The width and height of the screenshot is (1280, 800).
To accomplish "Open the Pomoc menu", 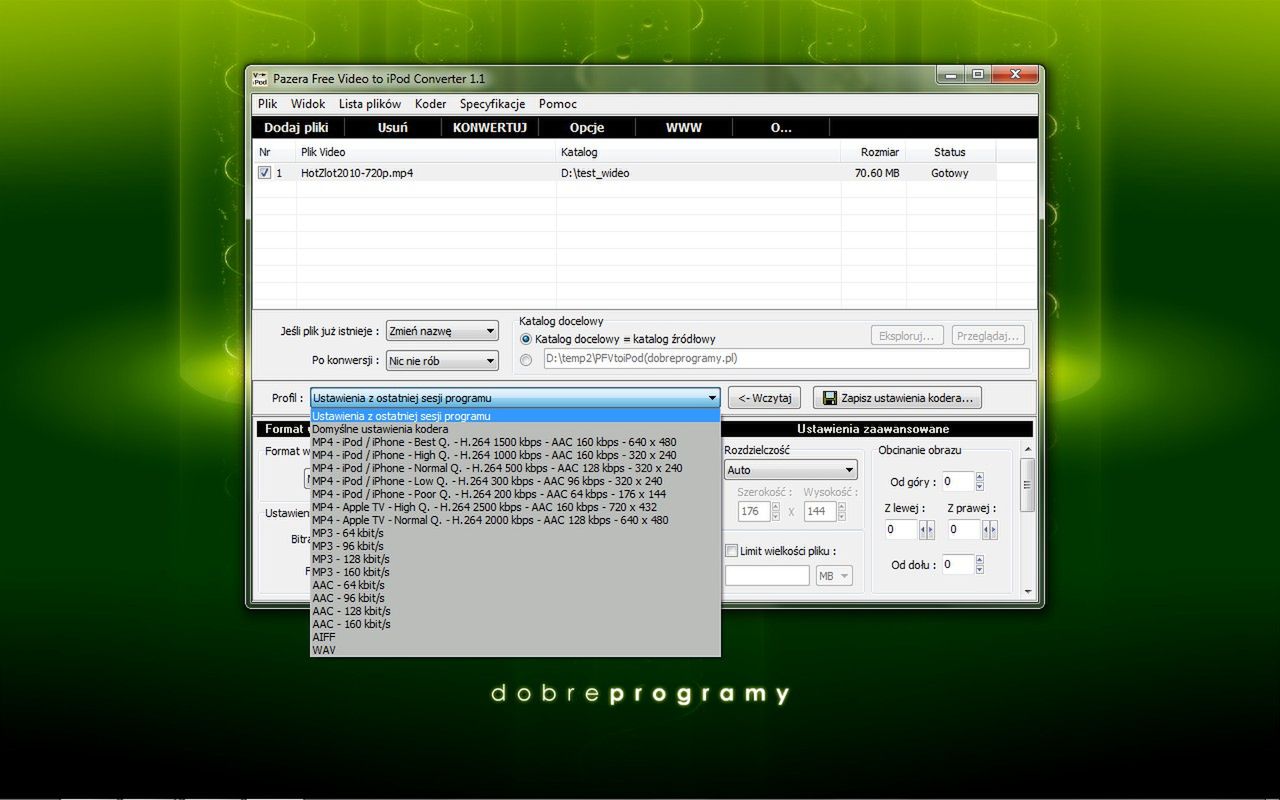I will pos(557,104).
